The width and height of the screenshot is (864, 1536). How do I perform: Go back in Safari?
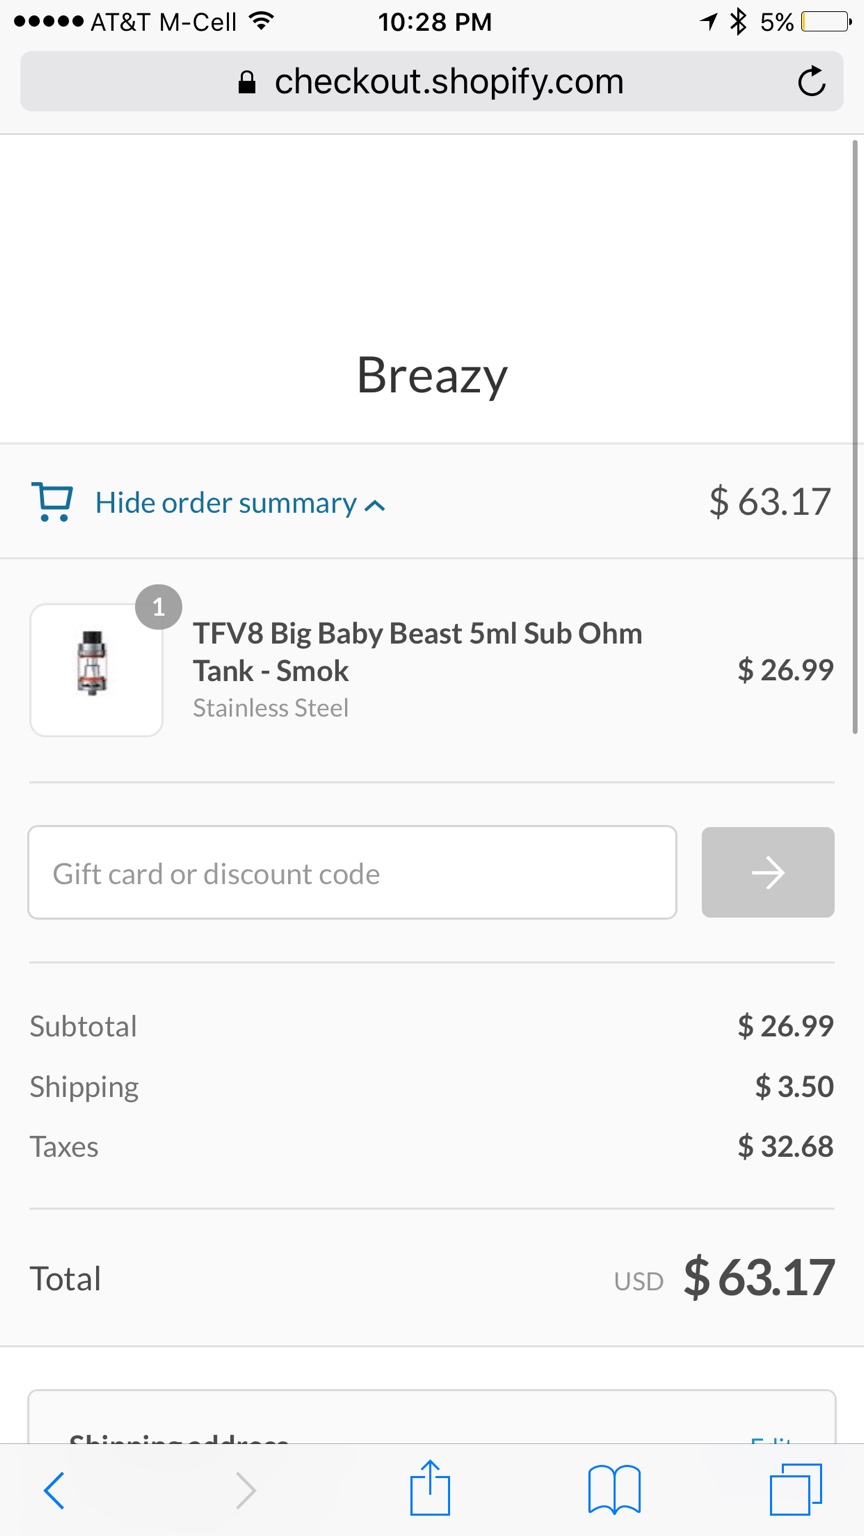(x=55, y=1490)
